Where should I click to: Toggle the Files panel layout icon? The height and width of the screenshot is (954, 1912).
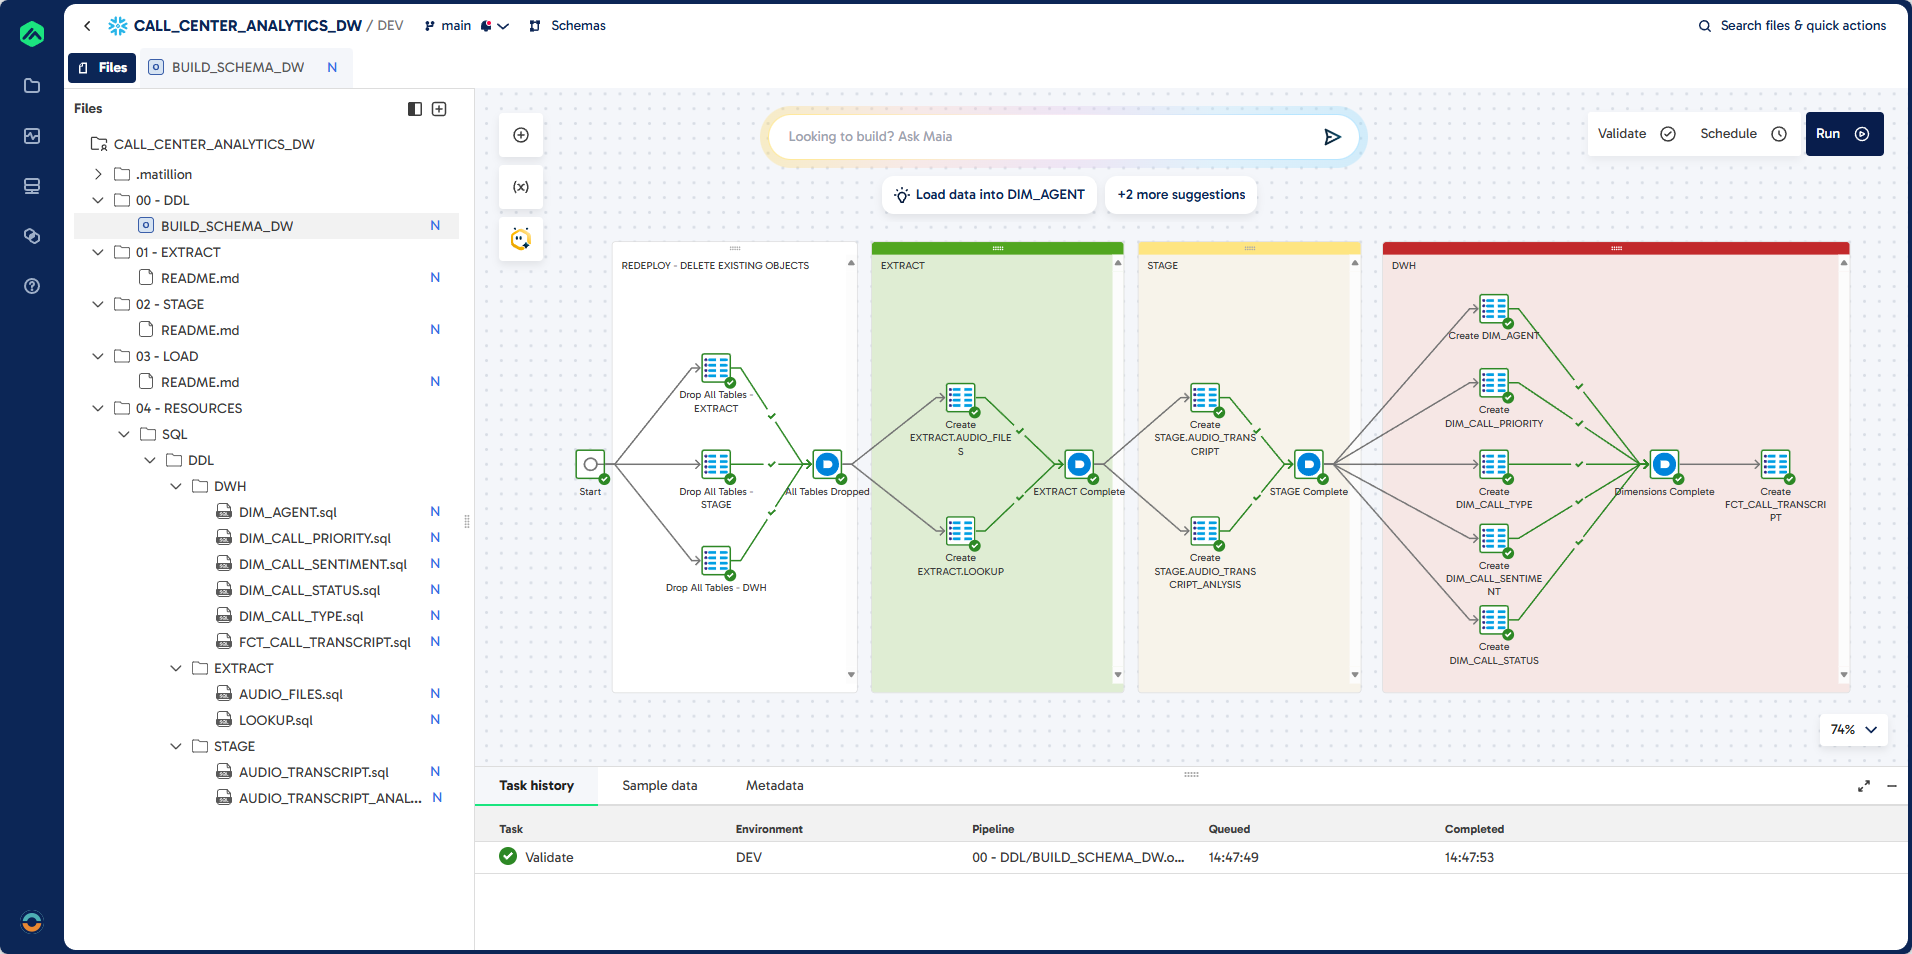(x=415, y=109)
